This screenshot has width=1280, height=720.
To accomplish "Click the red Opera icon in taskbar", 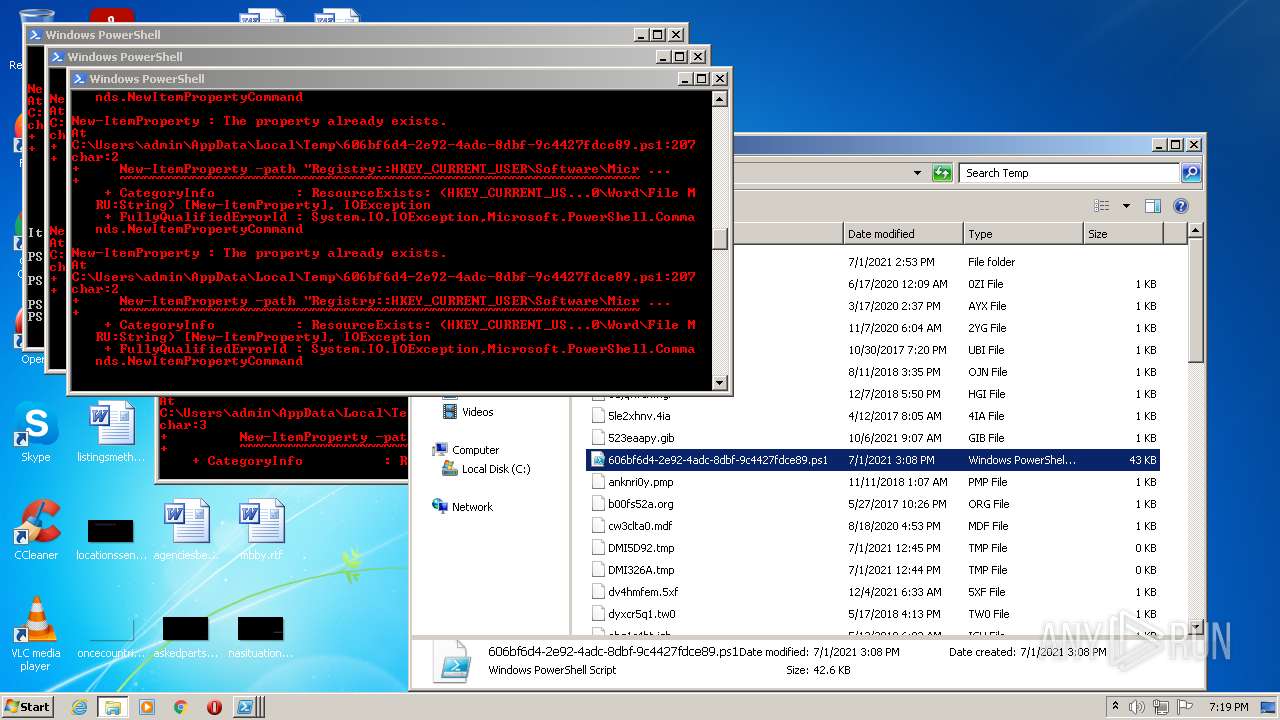I will point(214,707).
